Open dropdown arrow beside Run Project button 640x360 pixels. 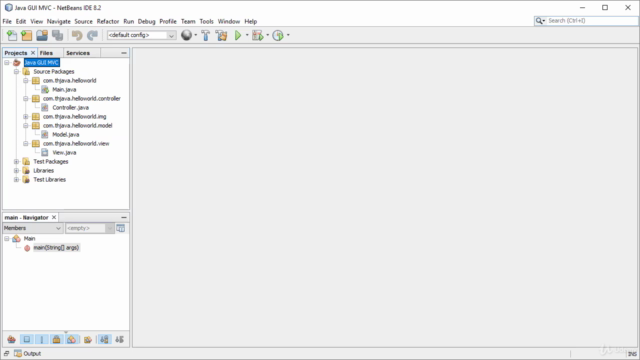247,35
